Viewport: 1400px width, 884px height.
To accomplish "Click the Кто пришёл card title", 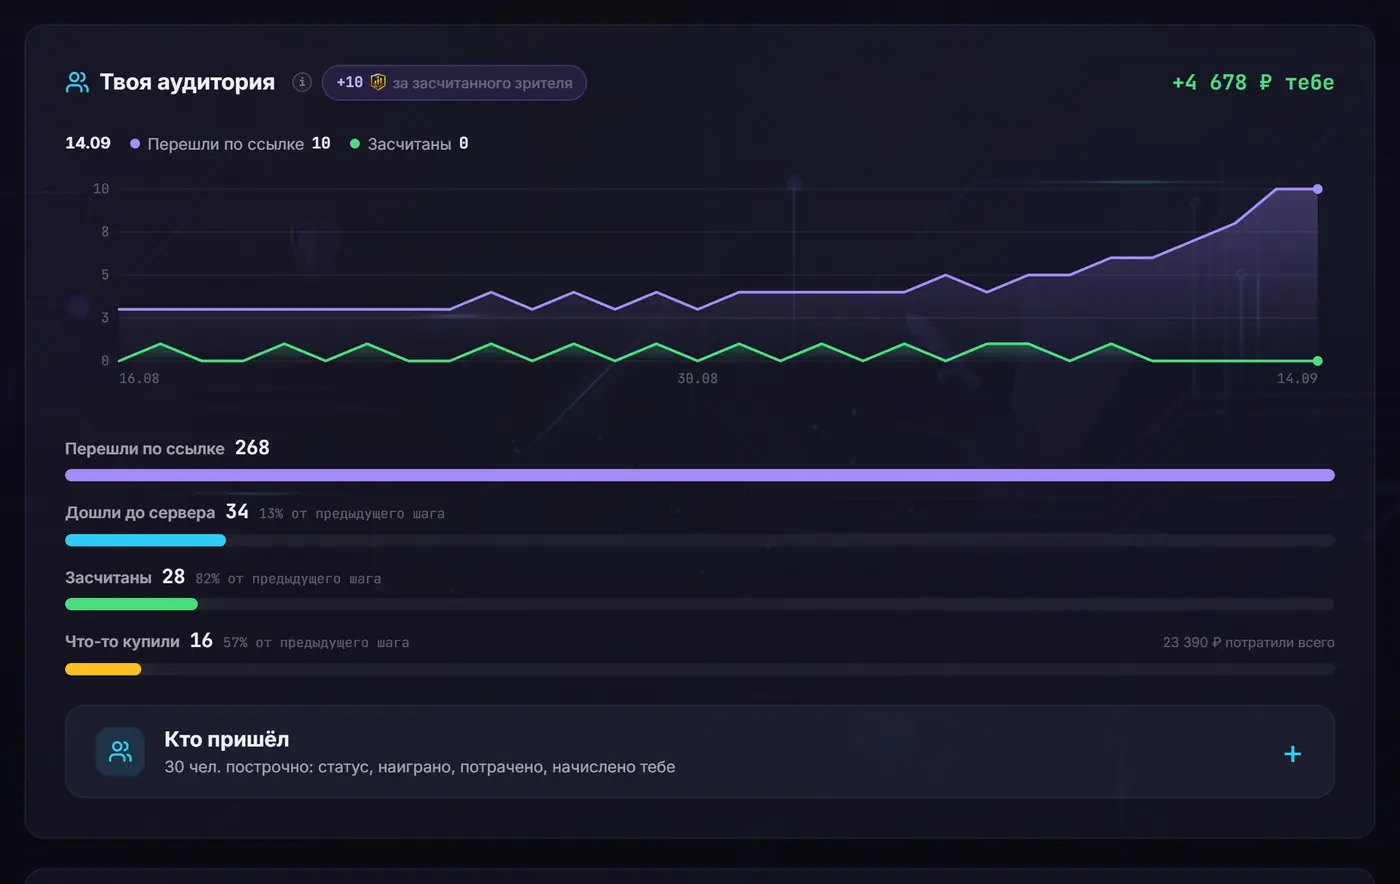I will pos(227,739).
